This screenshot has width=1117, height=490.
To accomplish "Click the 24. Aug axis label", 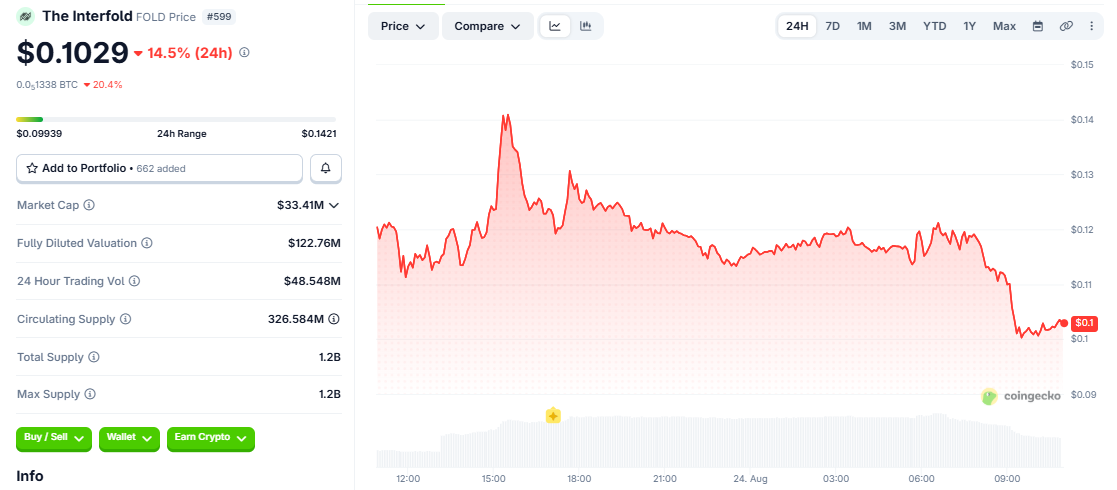I will [750, 479].
